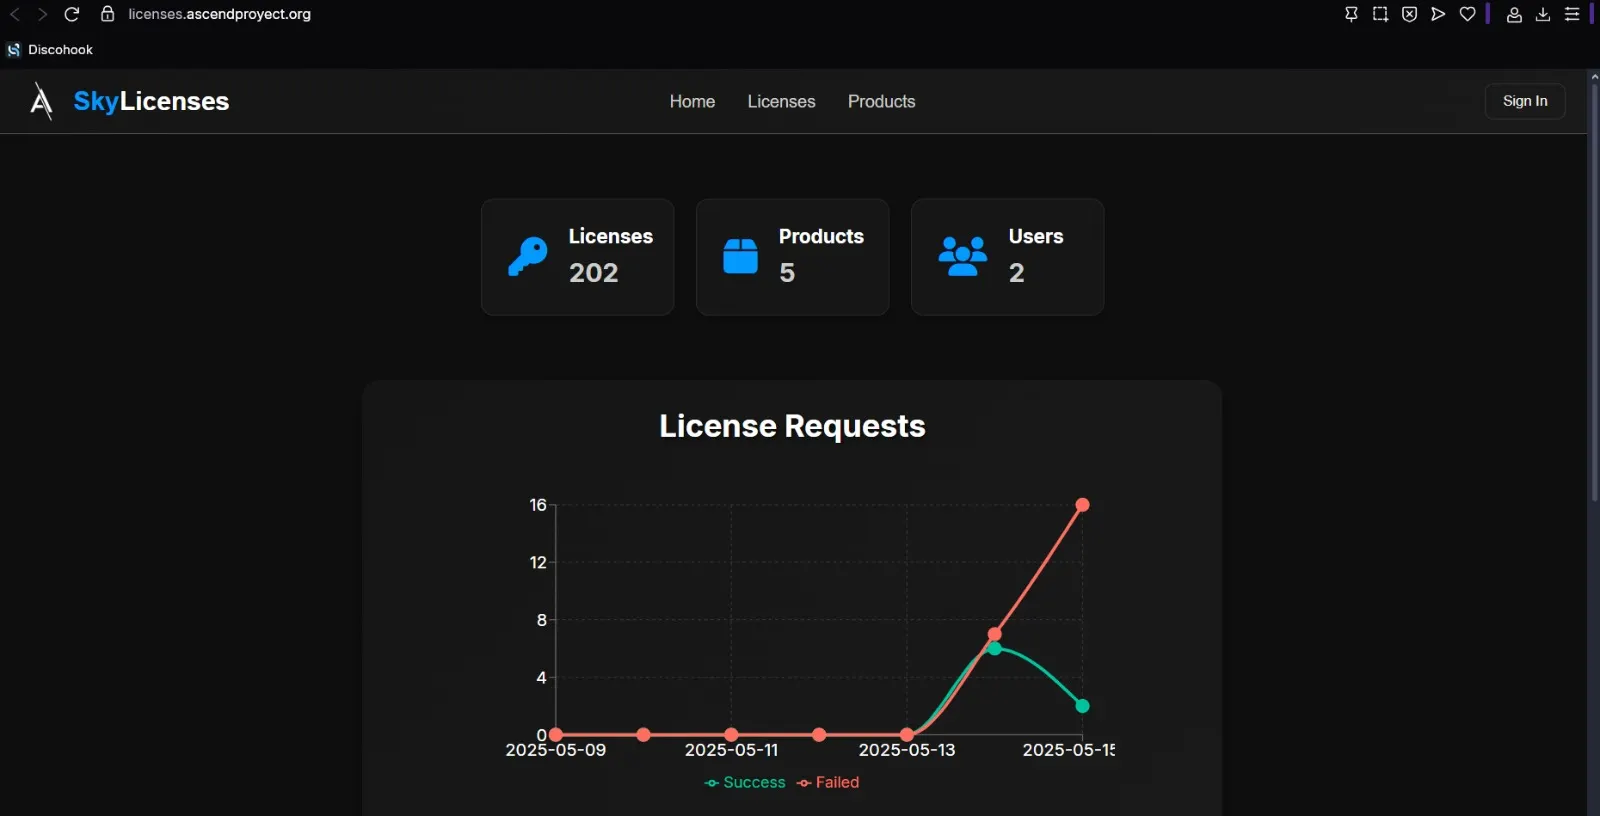Click the pin icon in browser toolbar
1600x816 pixels.
pos(1351,14)
